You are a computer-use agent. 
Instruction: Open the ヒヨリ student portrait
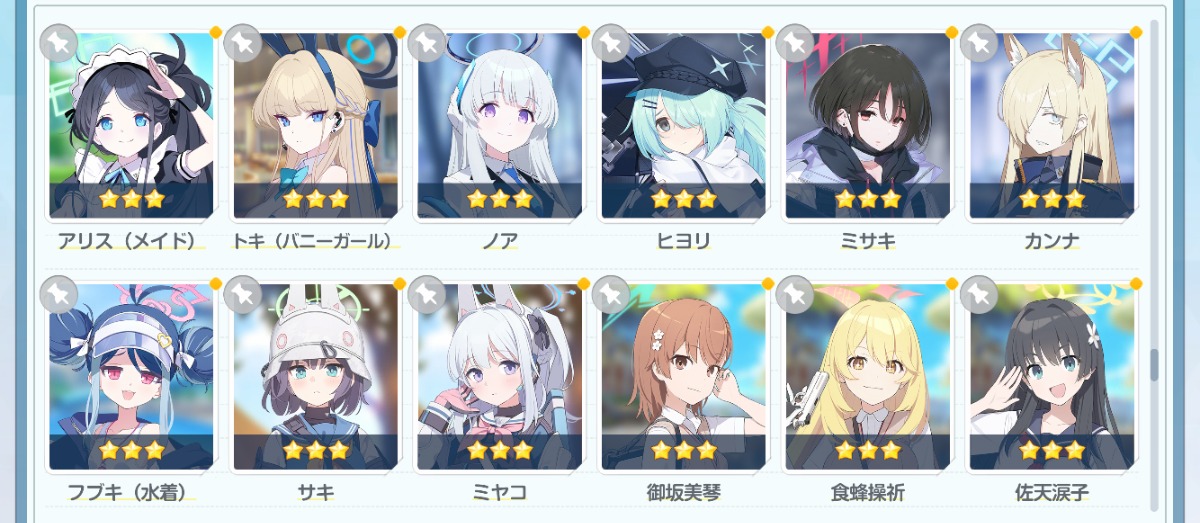pos(683,126)
